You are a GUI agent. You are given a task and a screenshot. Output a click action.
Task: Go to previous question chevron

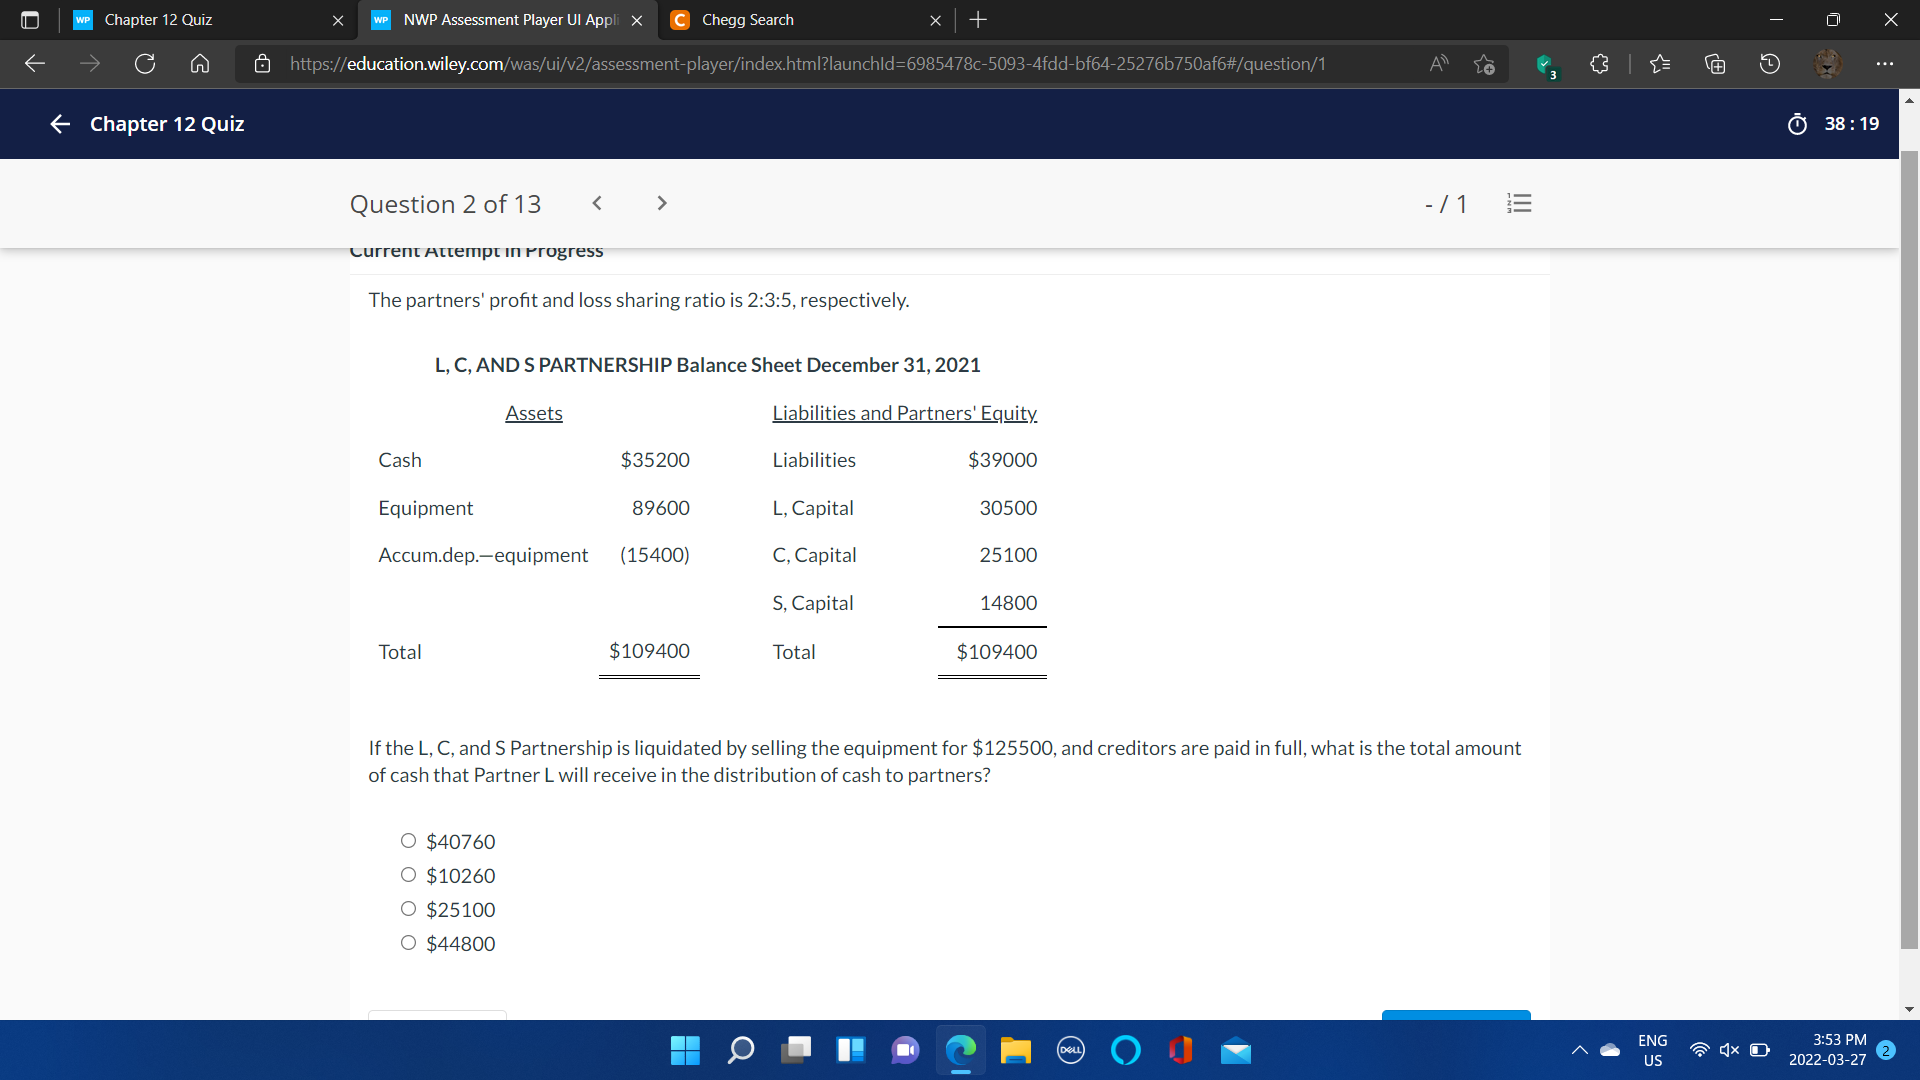click(x=597, y=204)
